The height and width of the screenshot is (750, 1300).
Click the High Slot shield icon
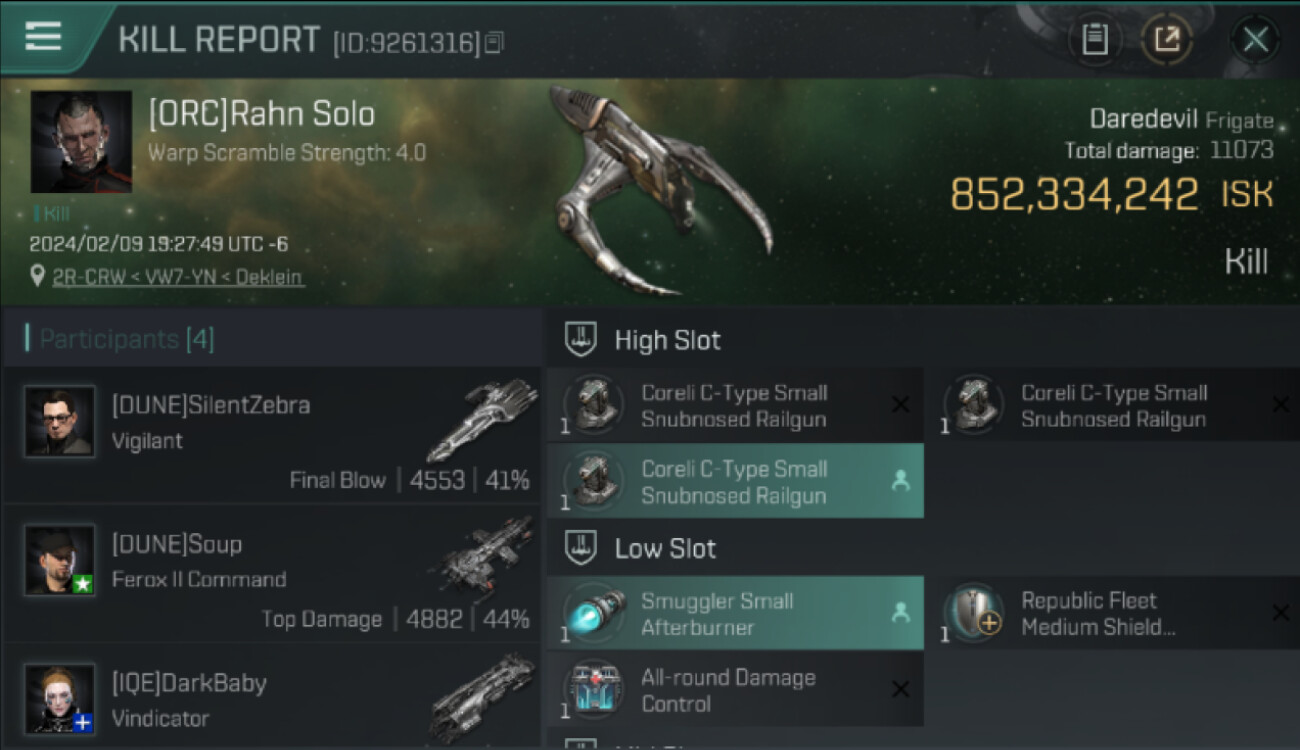tap(581, 340)
